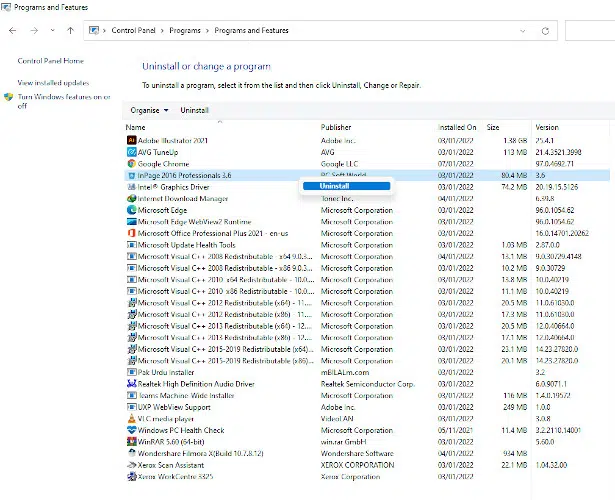615x500 pixels.
Task: Go back with the back arrow
Action: coord(13,31)
